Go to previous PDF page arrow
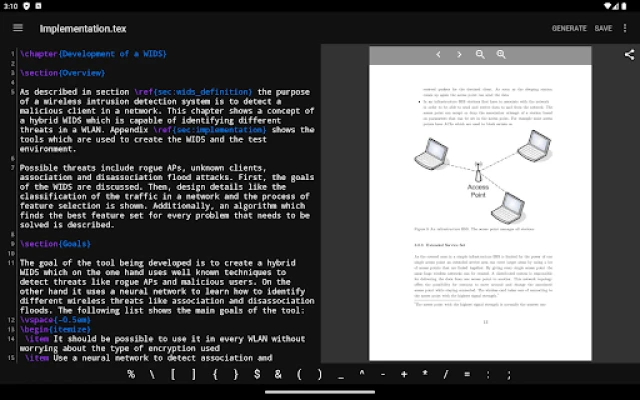640x400 pixels. point(438,54)
